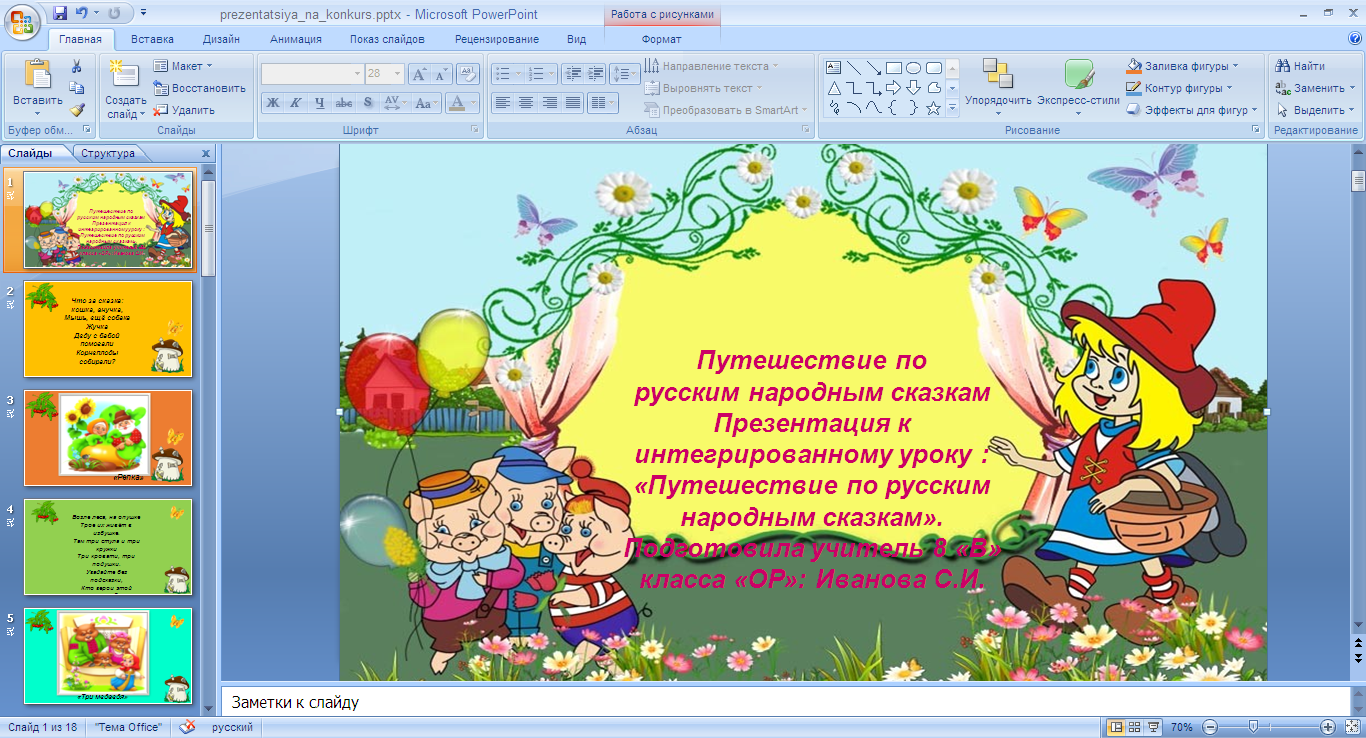Toggle bold Ж formatting
Image resolution: width=1366 pixels, height=738 pixels.
coord(273,102)
